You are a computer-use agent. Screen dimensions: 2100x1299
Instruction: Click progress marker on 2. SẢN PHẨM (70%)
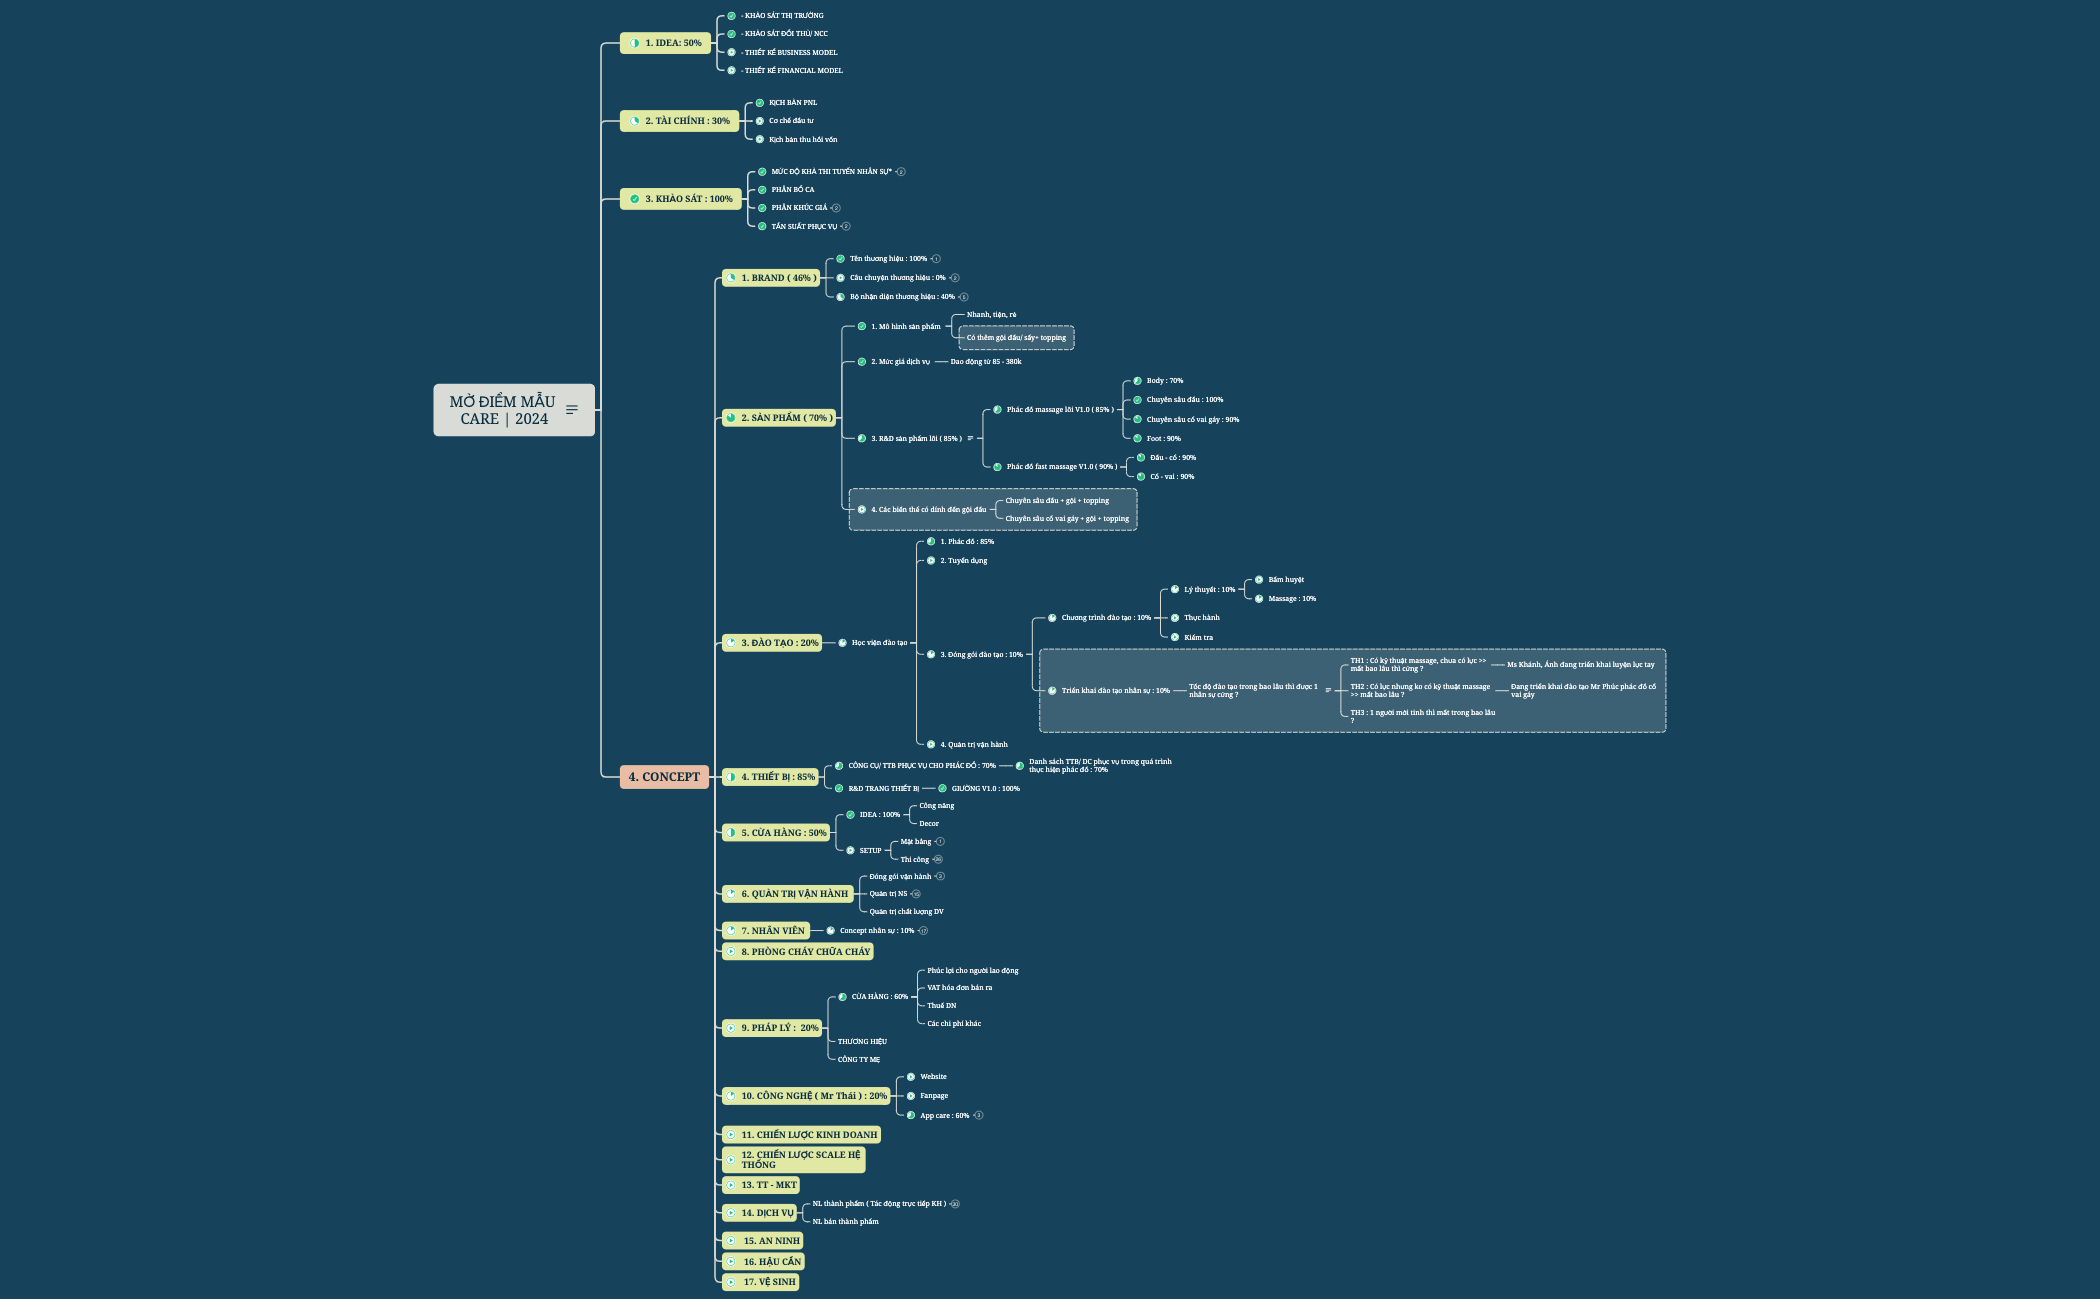tap(731, 418)
